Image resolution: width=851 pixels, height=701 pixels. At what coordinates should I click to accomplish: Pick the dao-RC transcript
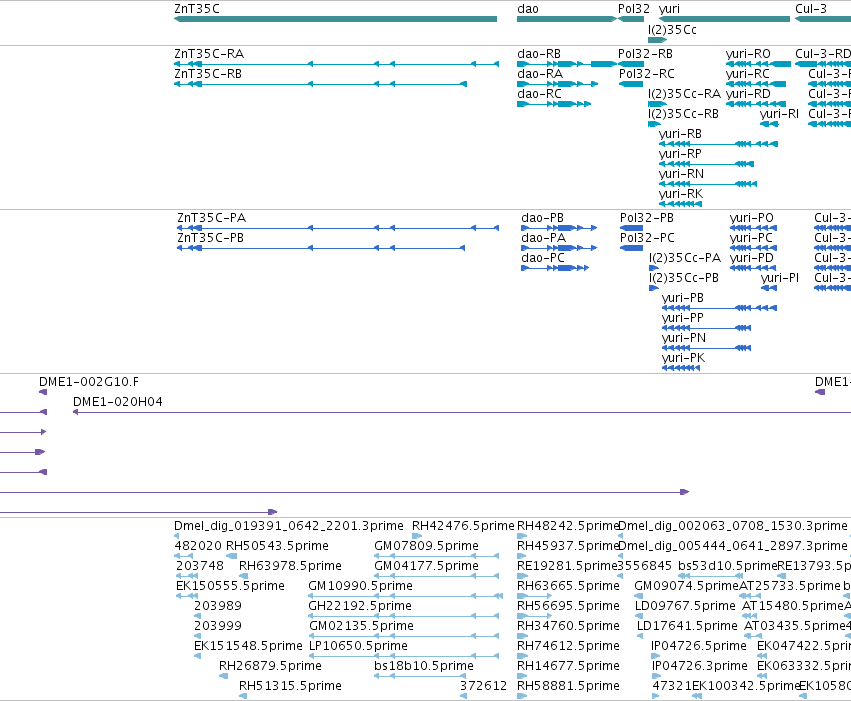554,104
